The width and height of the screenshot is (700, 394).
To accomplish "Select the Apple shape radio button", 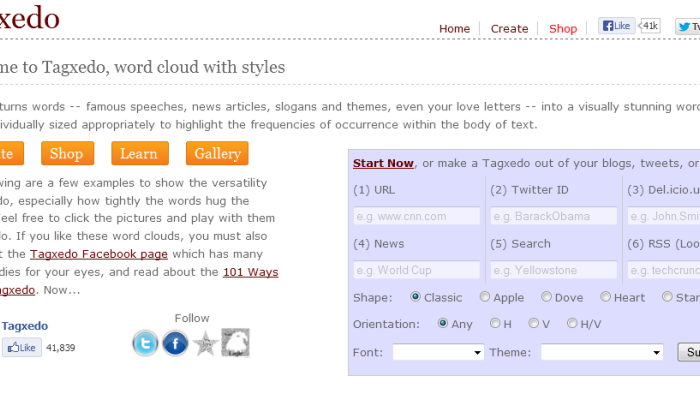I will (484, 297).
